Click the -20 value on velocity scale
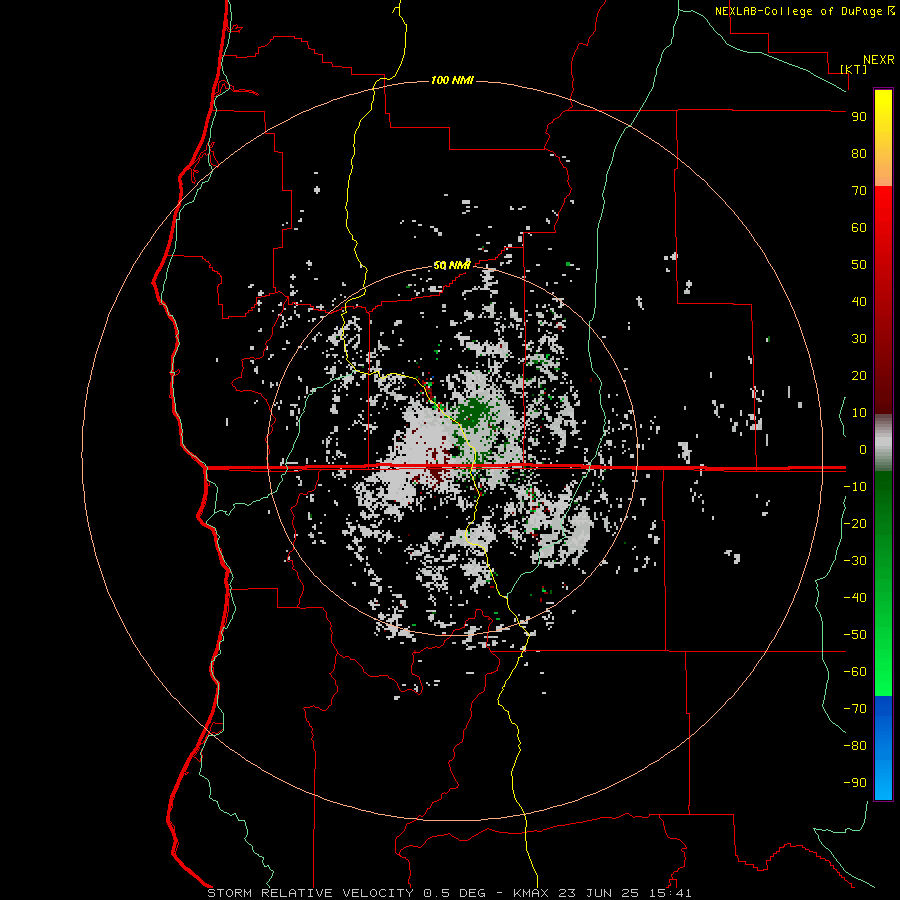The height and width of the screenshot is (900, 900). (x=855, y=524)
